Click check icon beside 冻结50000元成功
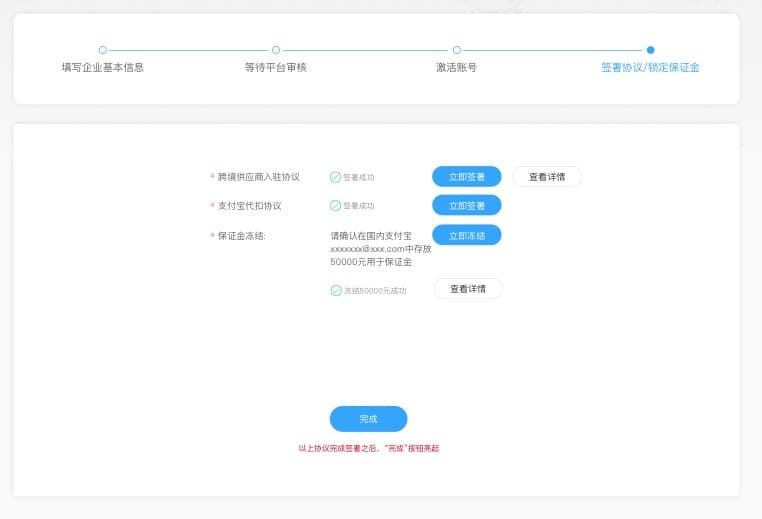This screenshot has width=762, height=519. click(336, 291)
